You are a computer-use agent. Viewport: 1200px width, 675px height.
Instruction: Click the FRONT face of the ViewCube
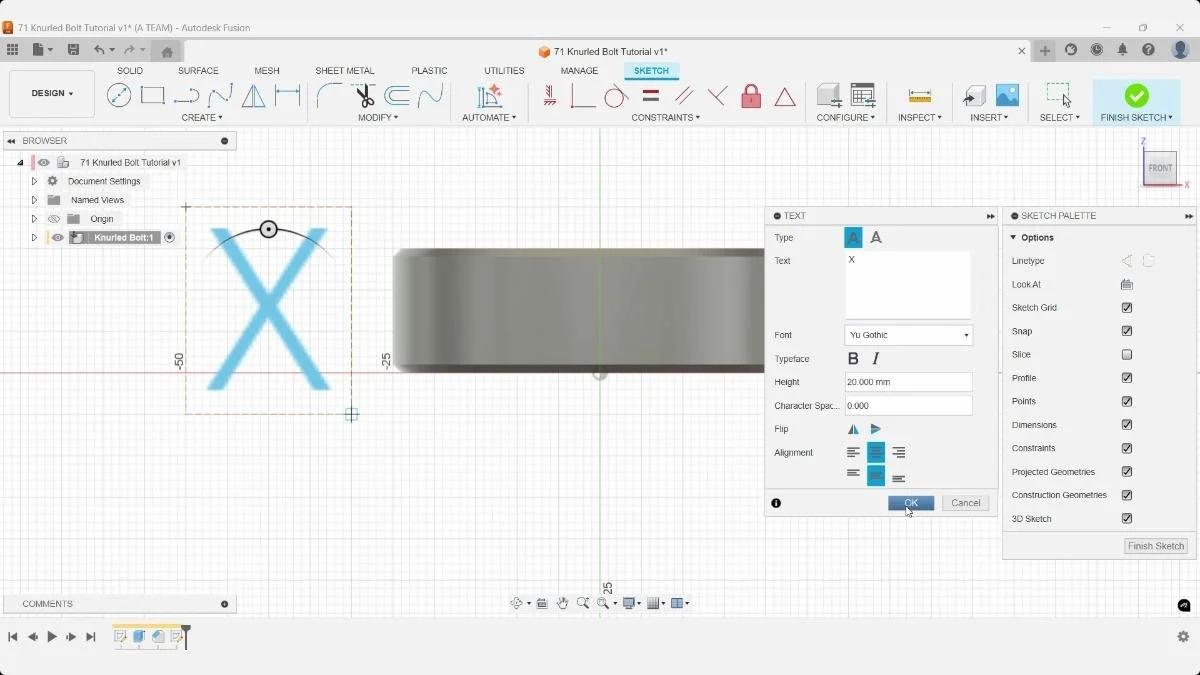click(x=1160, y=168)
